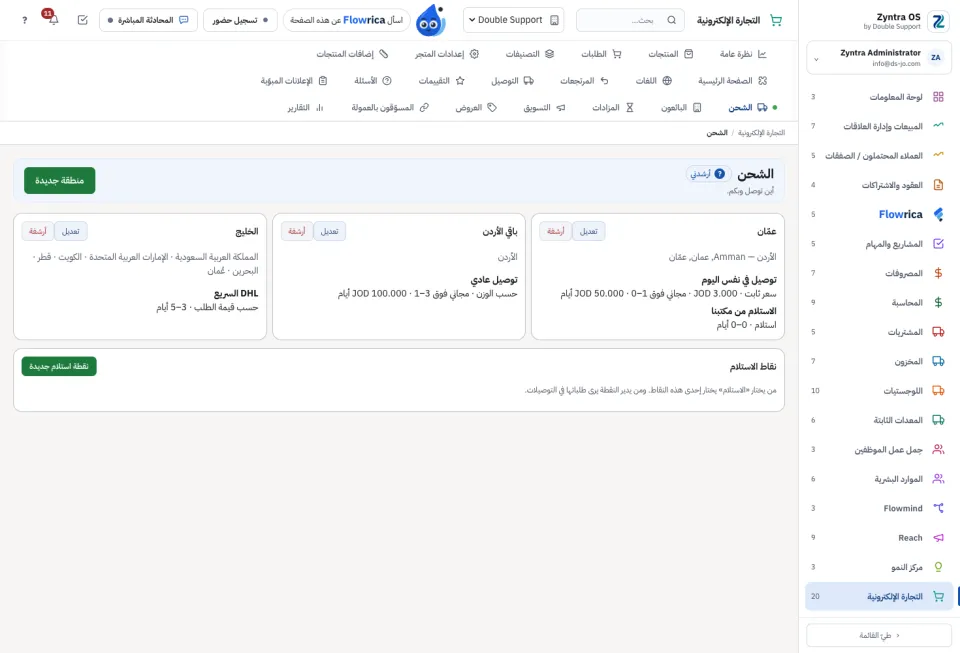Open المعدات الثابتة in sidebar
Image resolution: width=960 pixels, height=653 pixels.
879,420
